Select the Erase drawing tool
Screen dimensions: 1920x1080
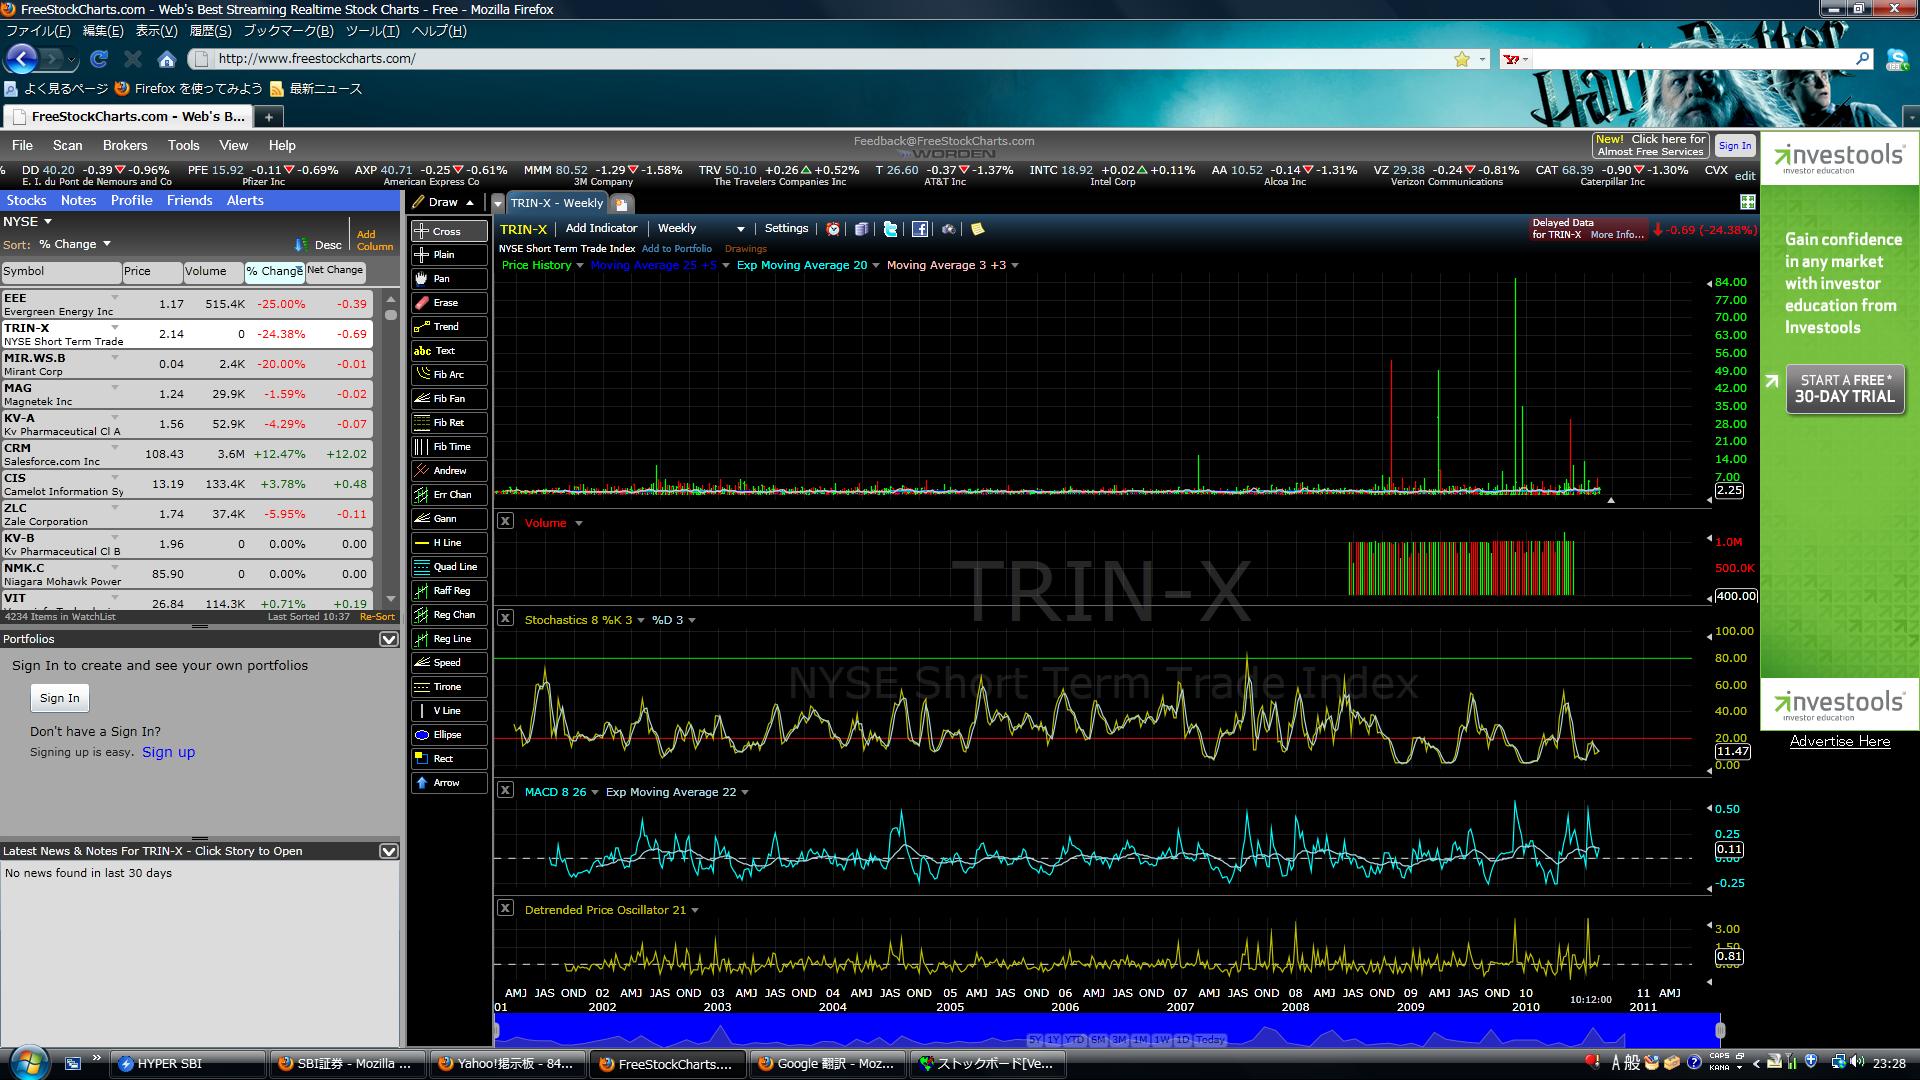point(448,303)
